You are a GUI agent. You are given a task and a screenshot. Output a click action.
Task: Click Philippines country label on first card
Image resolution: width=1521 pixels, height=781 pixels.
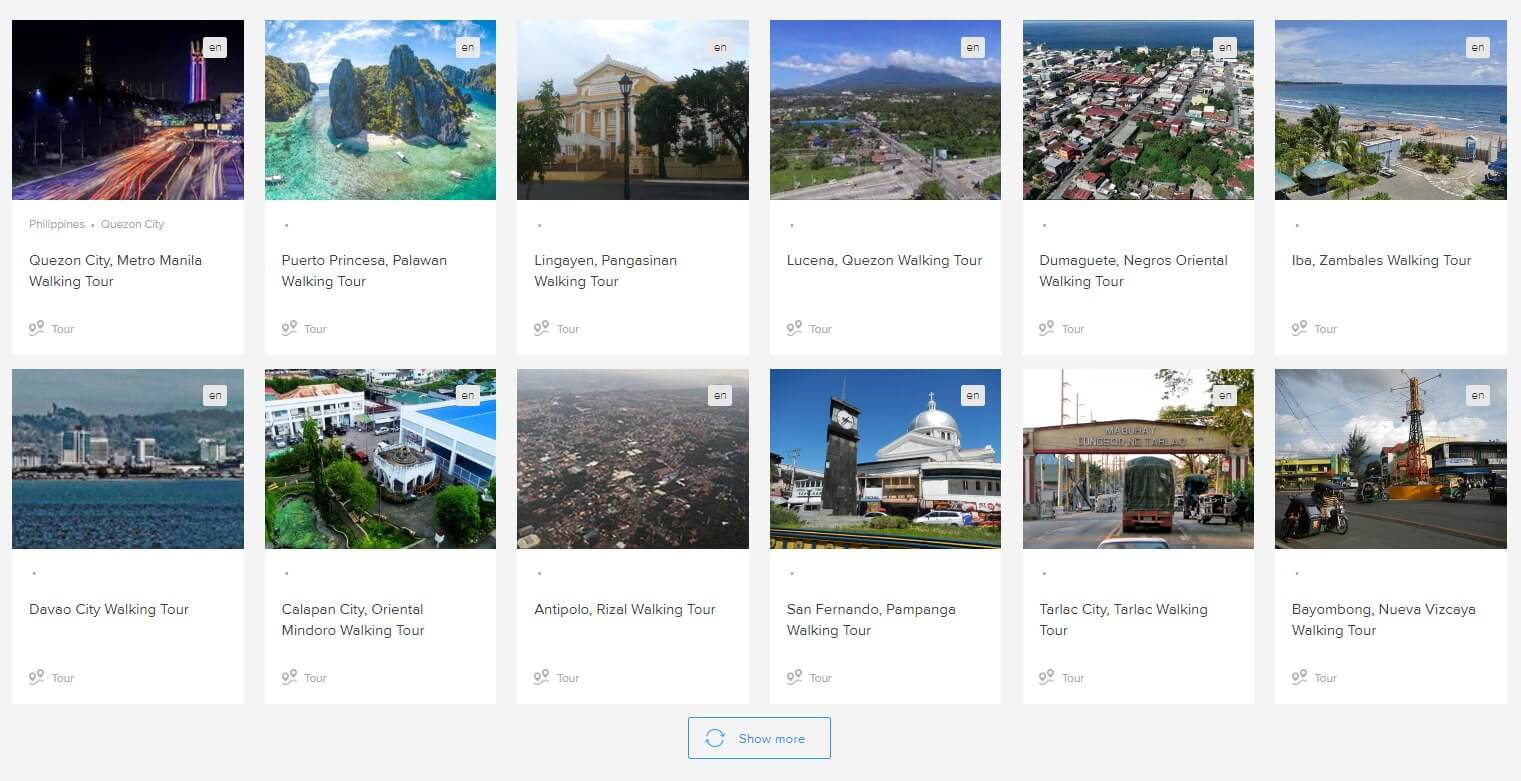click(57, 224)
